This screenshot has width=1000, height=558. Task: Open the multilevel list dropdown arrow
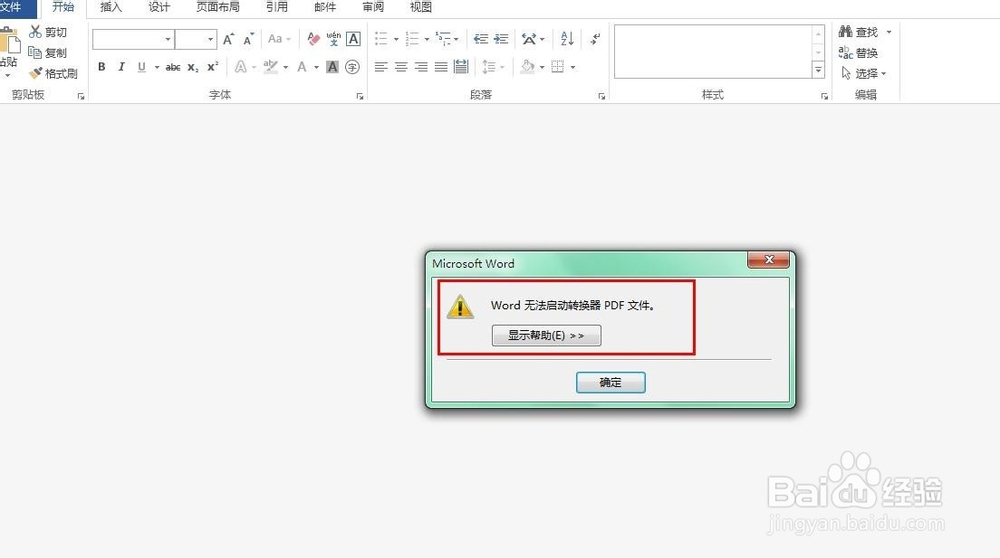(x=456, y=40)
